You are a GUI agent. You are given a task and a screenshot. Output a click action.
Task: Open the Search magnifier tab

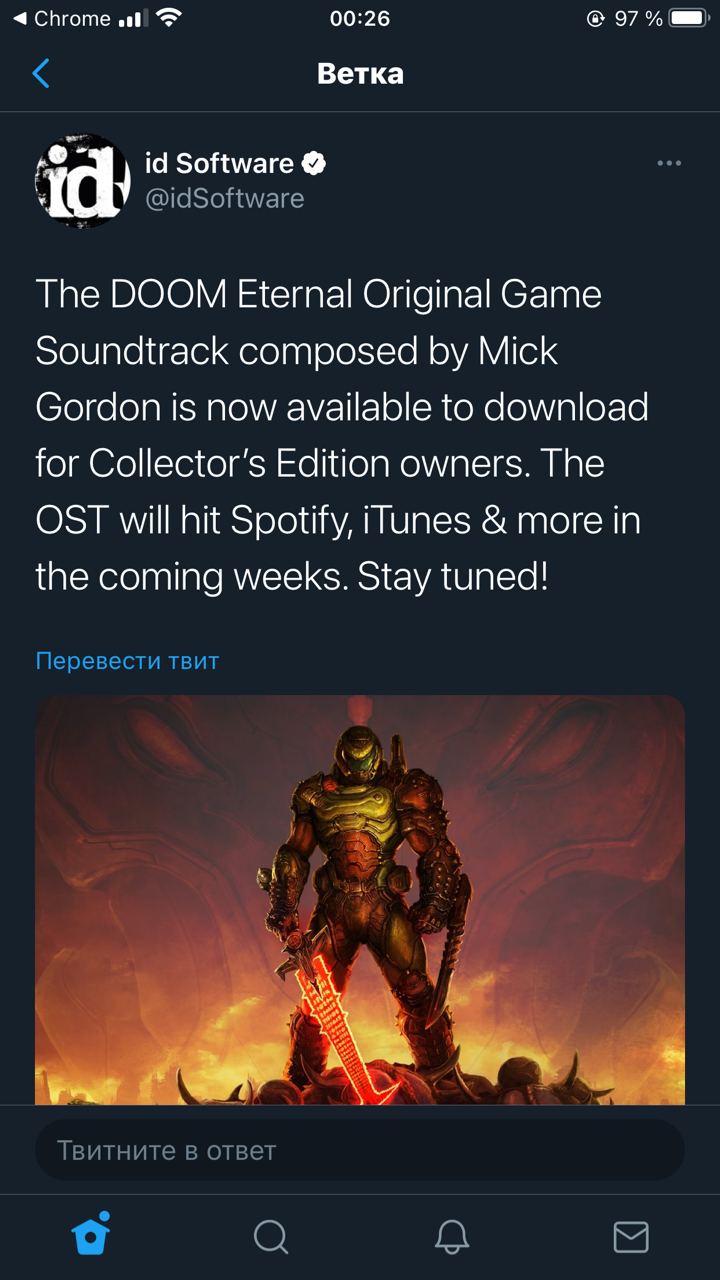[x=270, y=1237]
